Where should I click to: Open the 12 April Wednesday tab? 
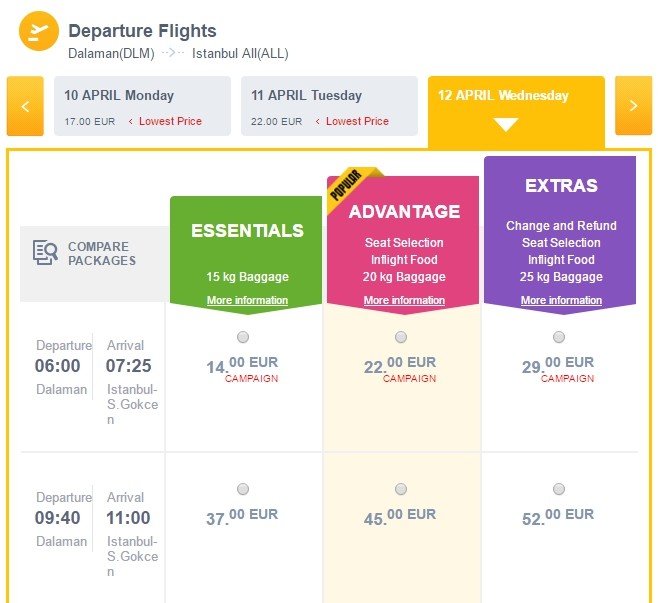pyautogui.click(x=503, y=96)
